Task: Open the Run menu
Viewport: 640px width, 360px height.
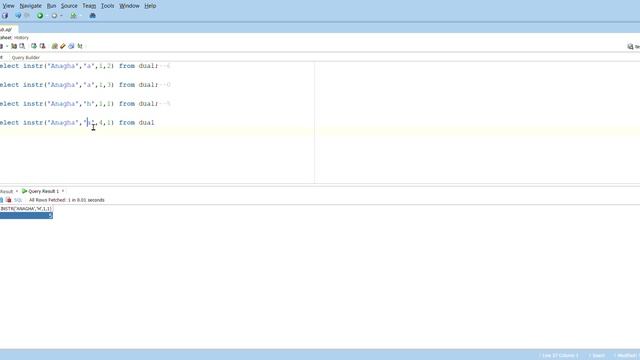Action: click(51, 6)
